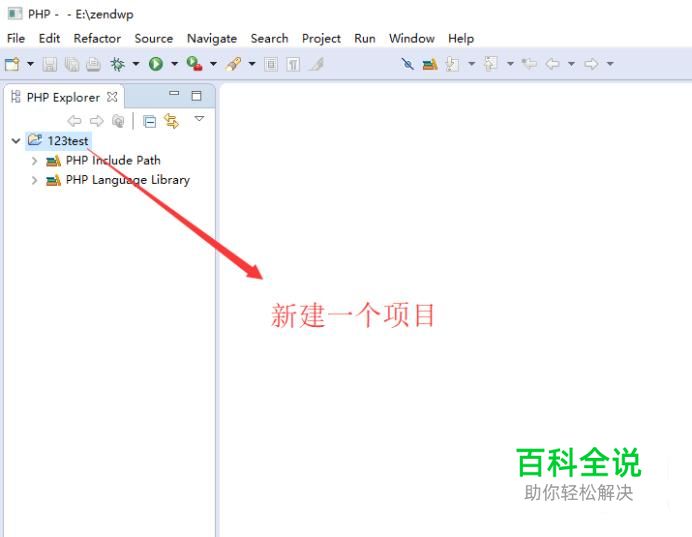
Task: Click the toolbar Back arrow icon
Action: tap(553, 64)
